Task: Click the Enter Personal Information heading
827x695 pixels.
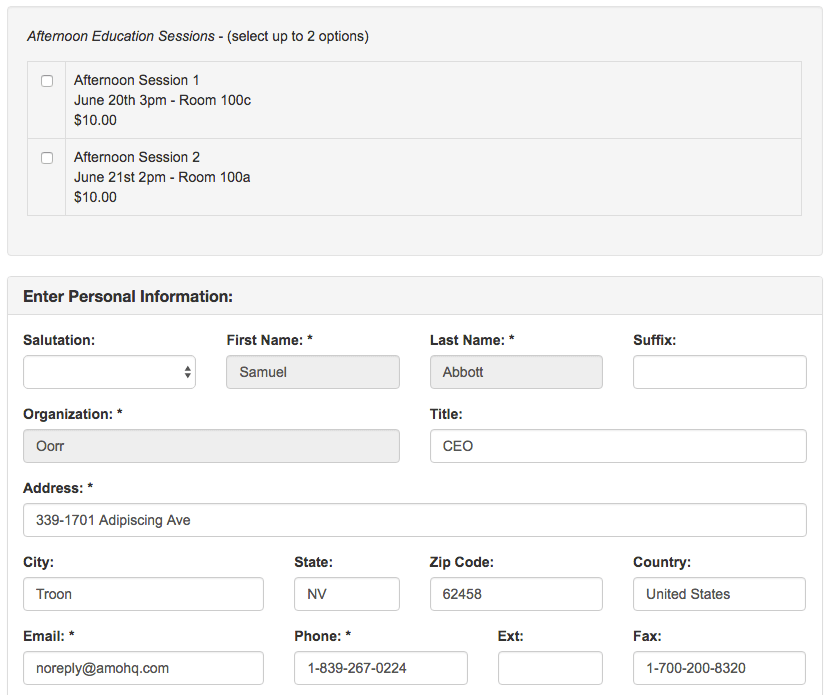Action: coord(128,297)
